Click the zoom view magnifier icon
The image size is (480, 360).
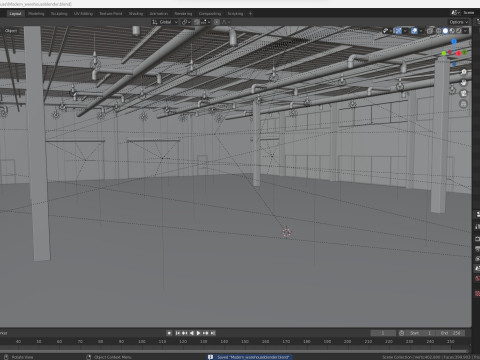coord(463,72)
